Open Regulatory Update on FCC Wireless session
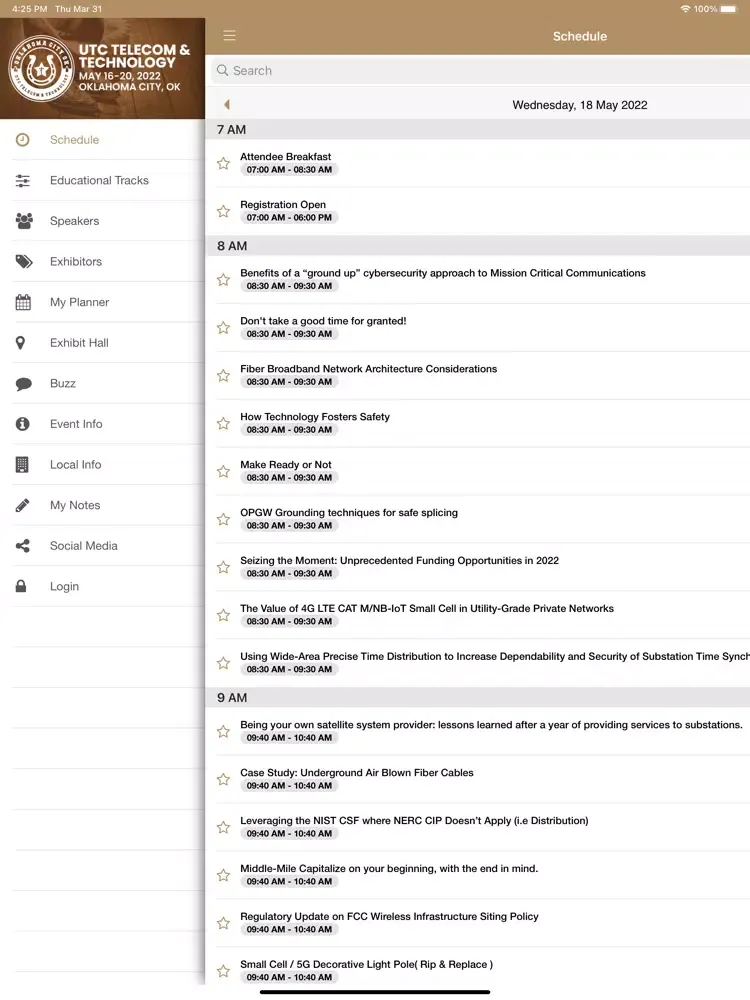The height and width of the screenshot is (1000, 750). coord(478,923)
